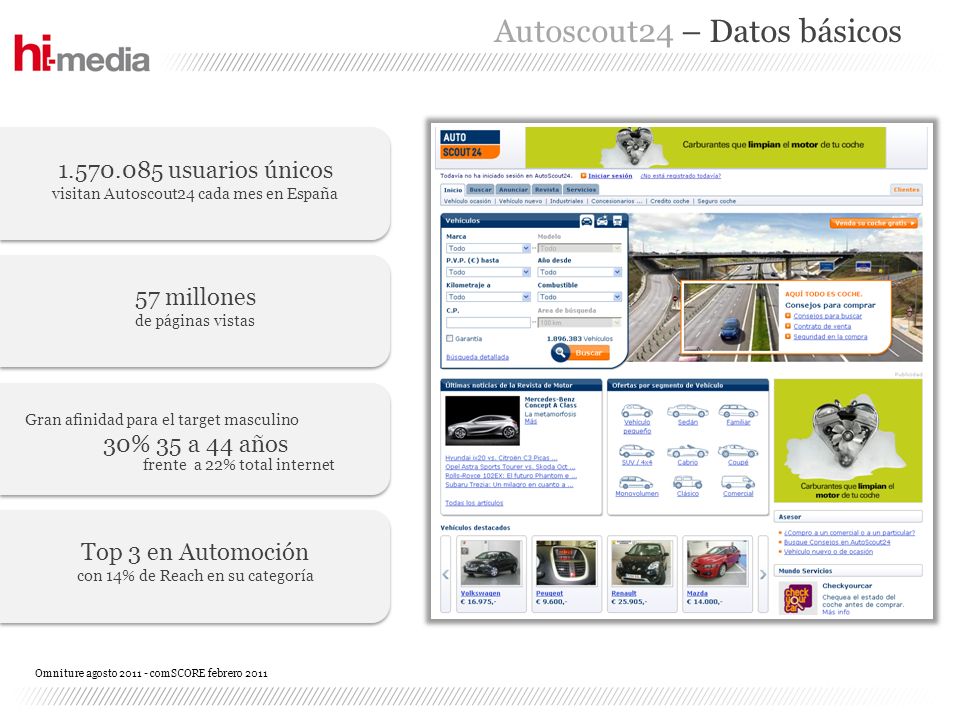Click into the C.P. postal code field
Image resolution: width=960 pixels, height=720 pixels.
tap(488, 323)
